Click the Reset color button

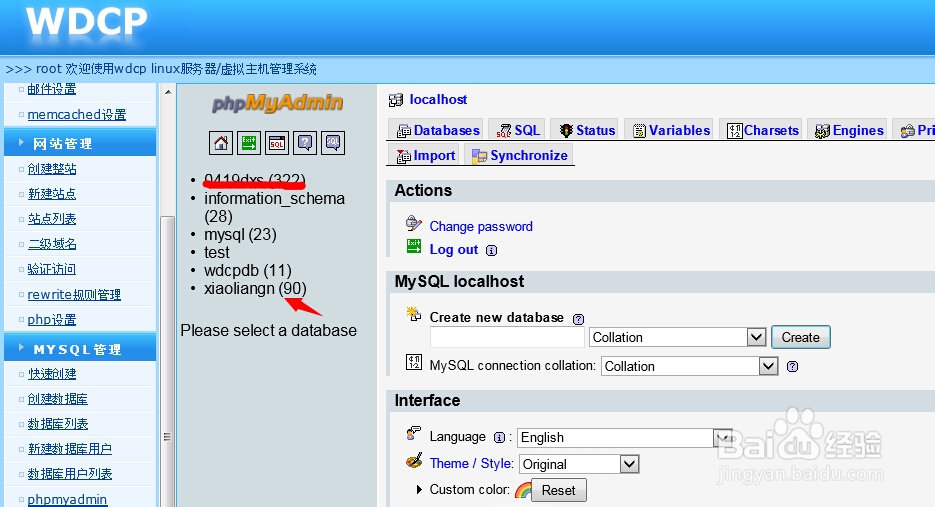559,490
